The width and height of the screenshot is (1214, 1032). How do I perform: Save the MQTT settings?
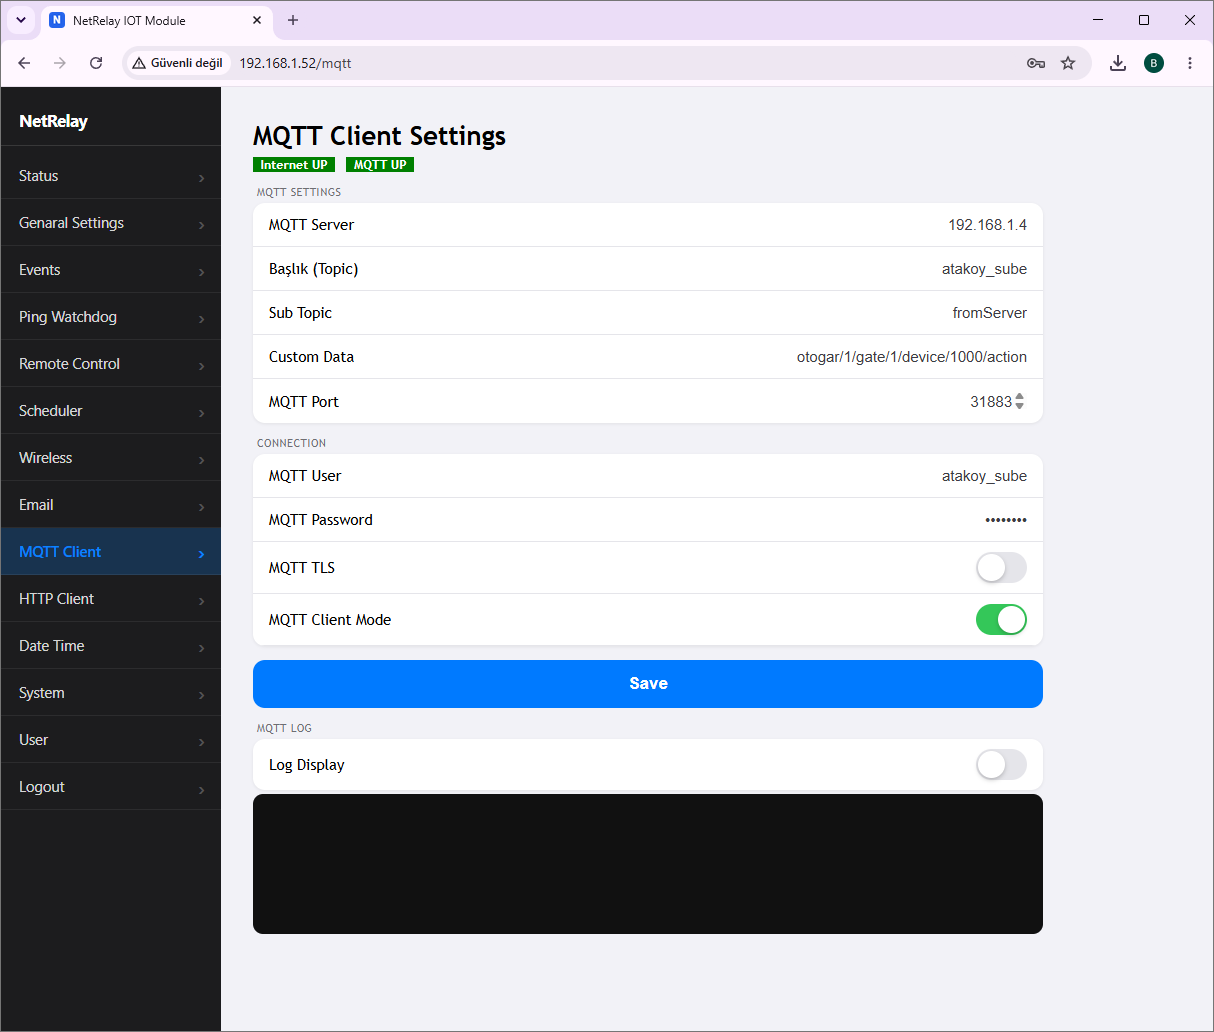648,684
